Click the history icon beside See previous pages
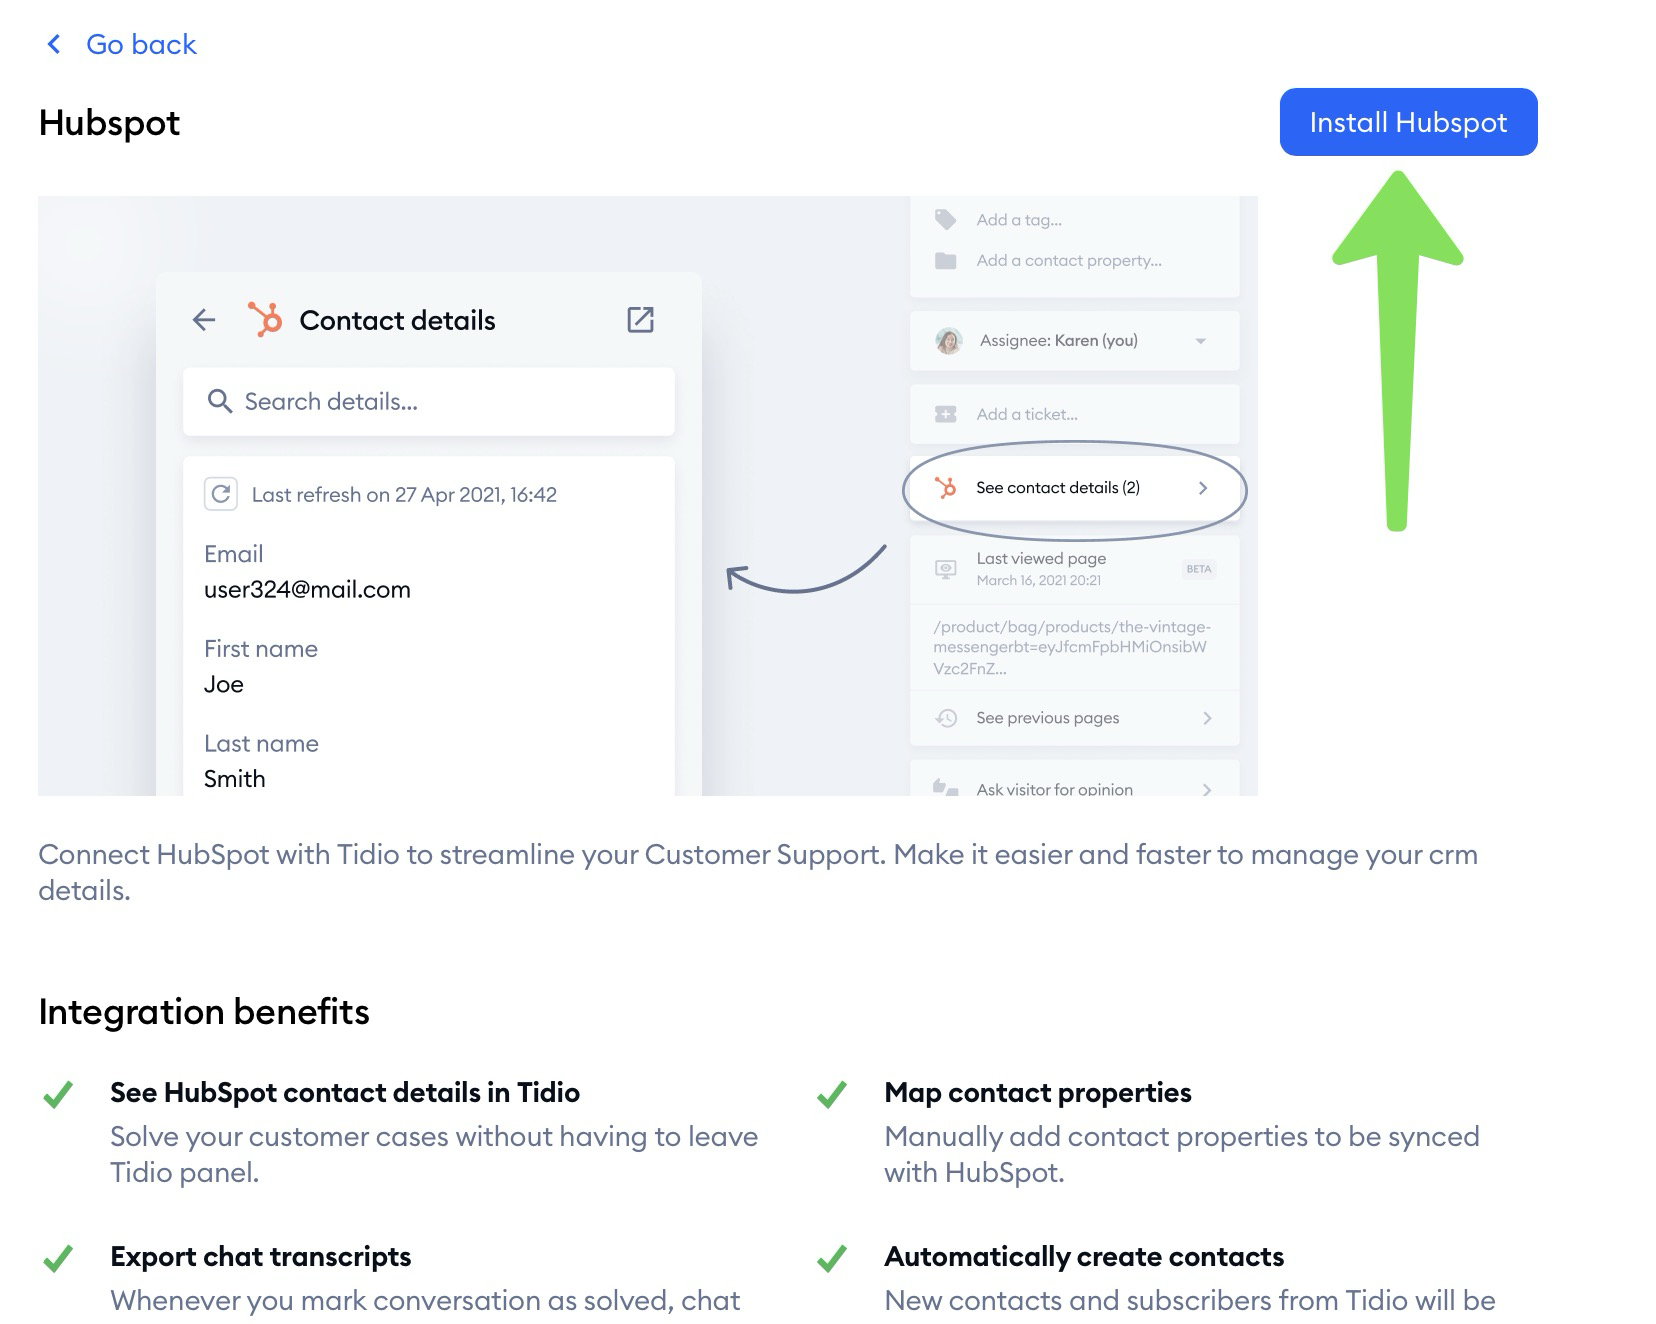1656x1324 pixels. 944,718
